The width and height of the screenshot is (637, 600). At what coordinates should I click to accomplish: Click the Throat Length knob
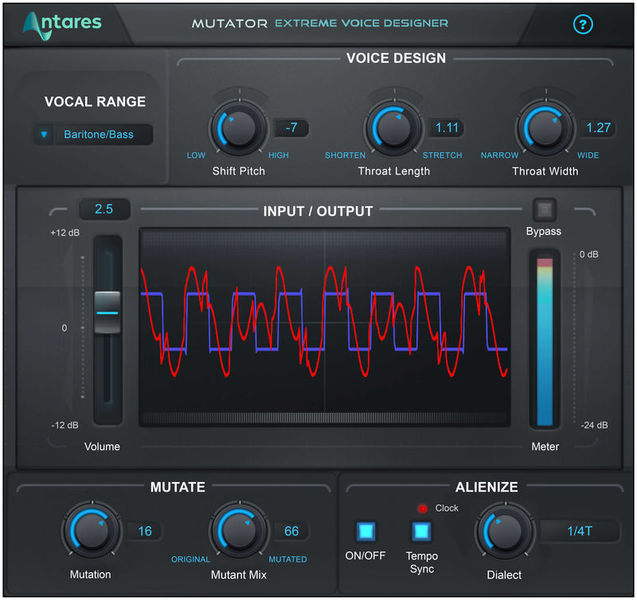point(394,128)
